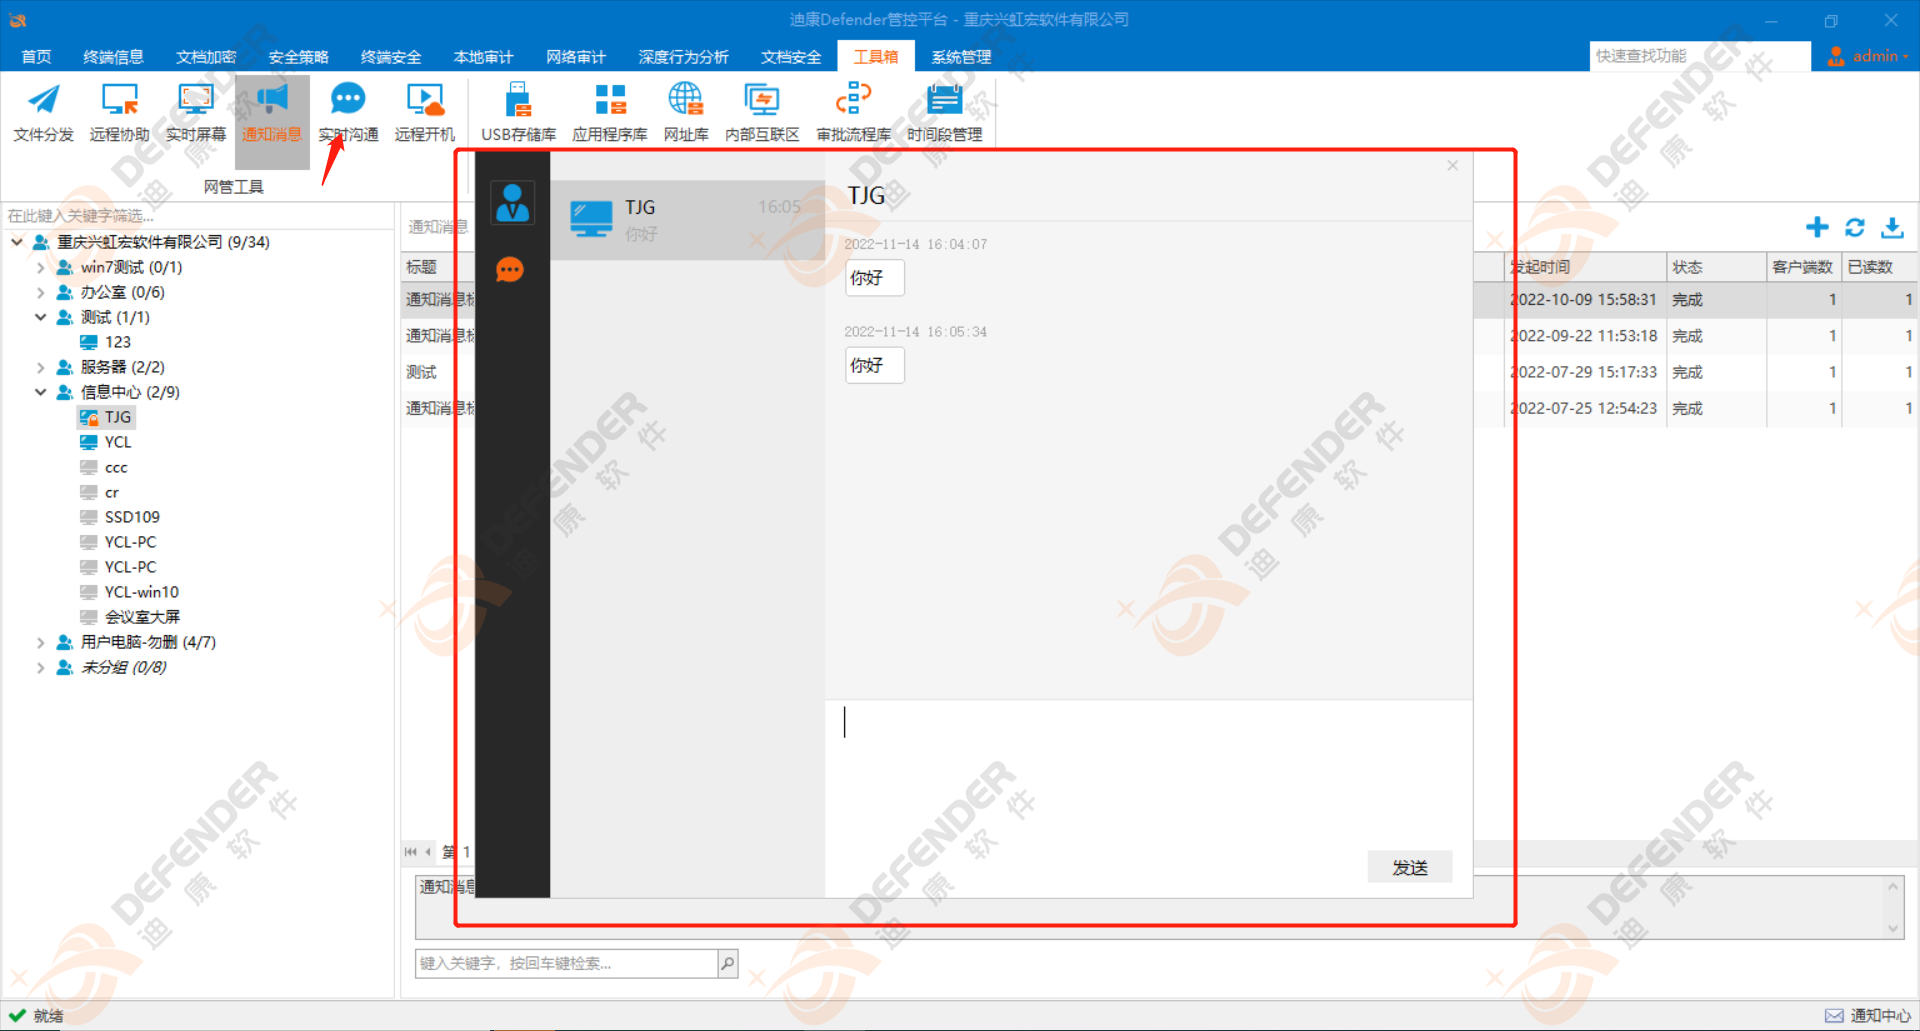Viewport: 1920px width, 1031px height.
Task: Expand the 用户电脑-勿删 group
Action: (x=40, y=642)
